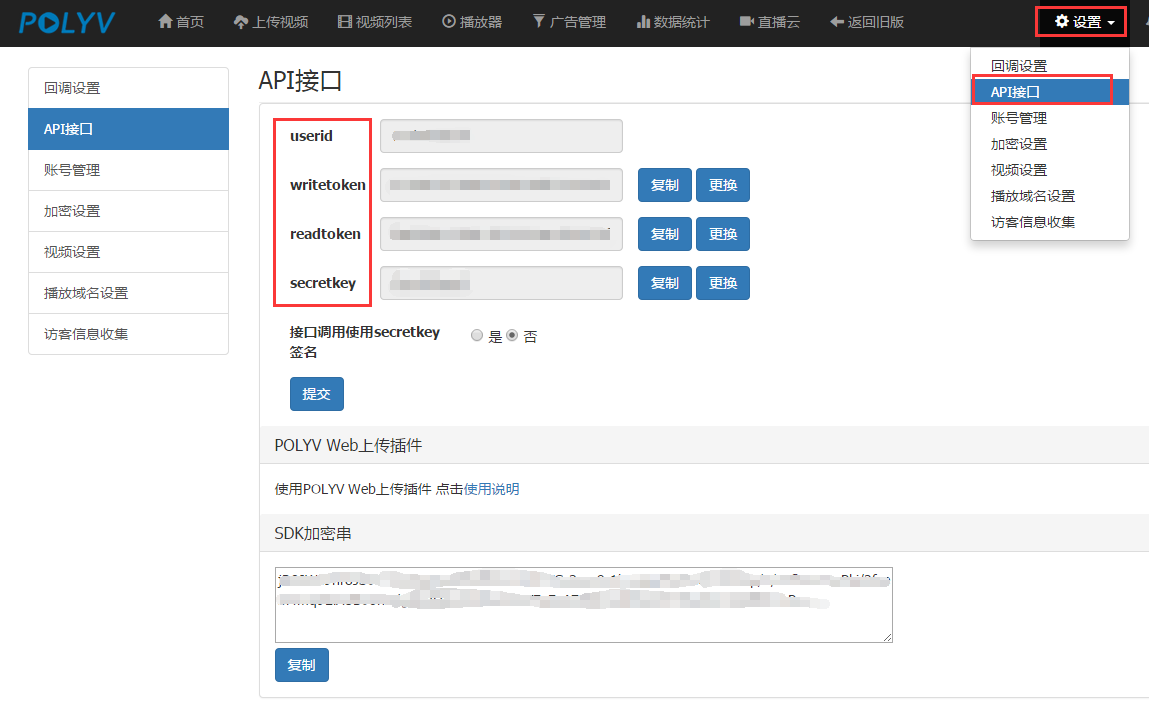Open the 使用说明 link
The image size is (1149, 707).
(x=492, y=489)
